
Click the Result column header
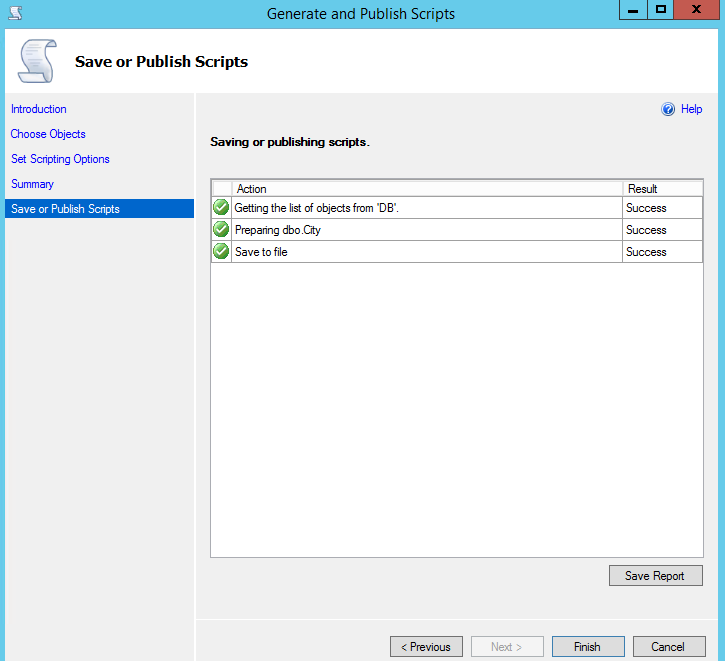click(663, 189)
